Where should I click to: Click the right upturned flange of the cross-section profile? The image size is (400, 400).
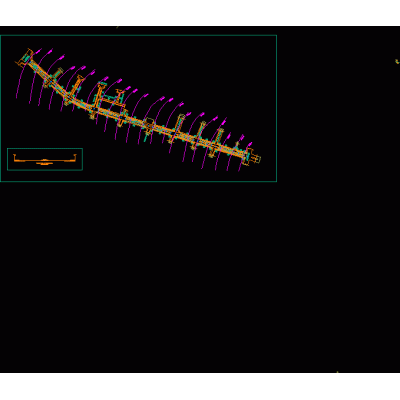point(76,157)
